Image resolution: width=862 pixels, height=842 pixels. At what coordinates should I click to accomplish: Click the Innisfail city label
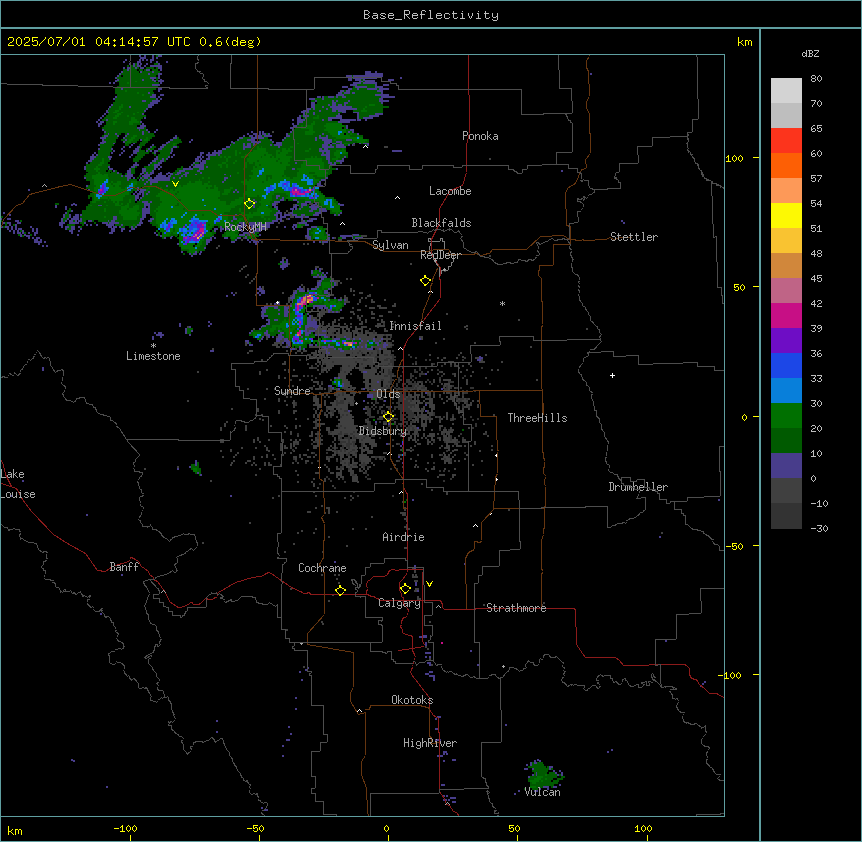pyautogui.click(x=415, y=326)
